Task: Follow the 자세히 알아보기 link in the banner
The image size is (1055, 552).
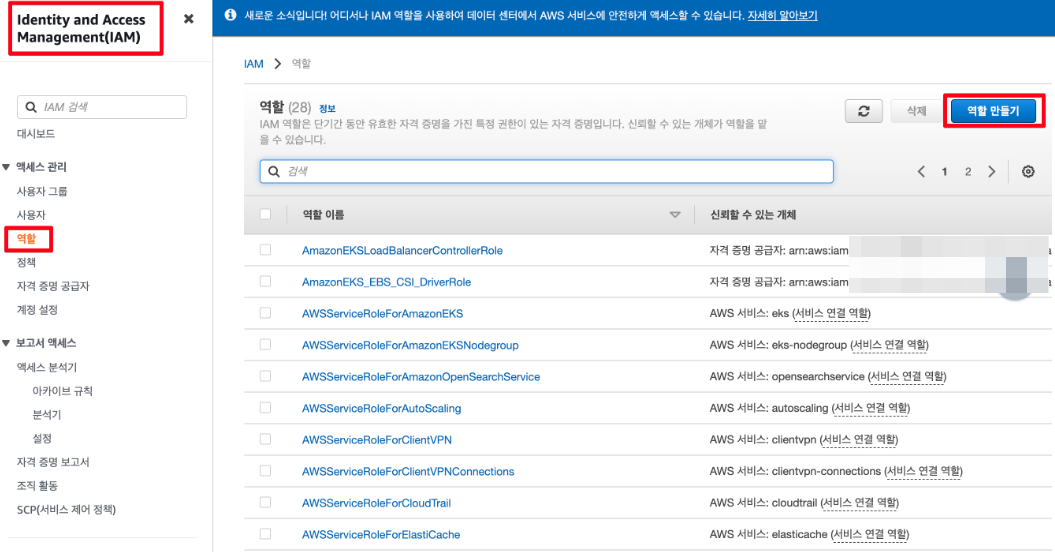Action: click(783, 15)
